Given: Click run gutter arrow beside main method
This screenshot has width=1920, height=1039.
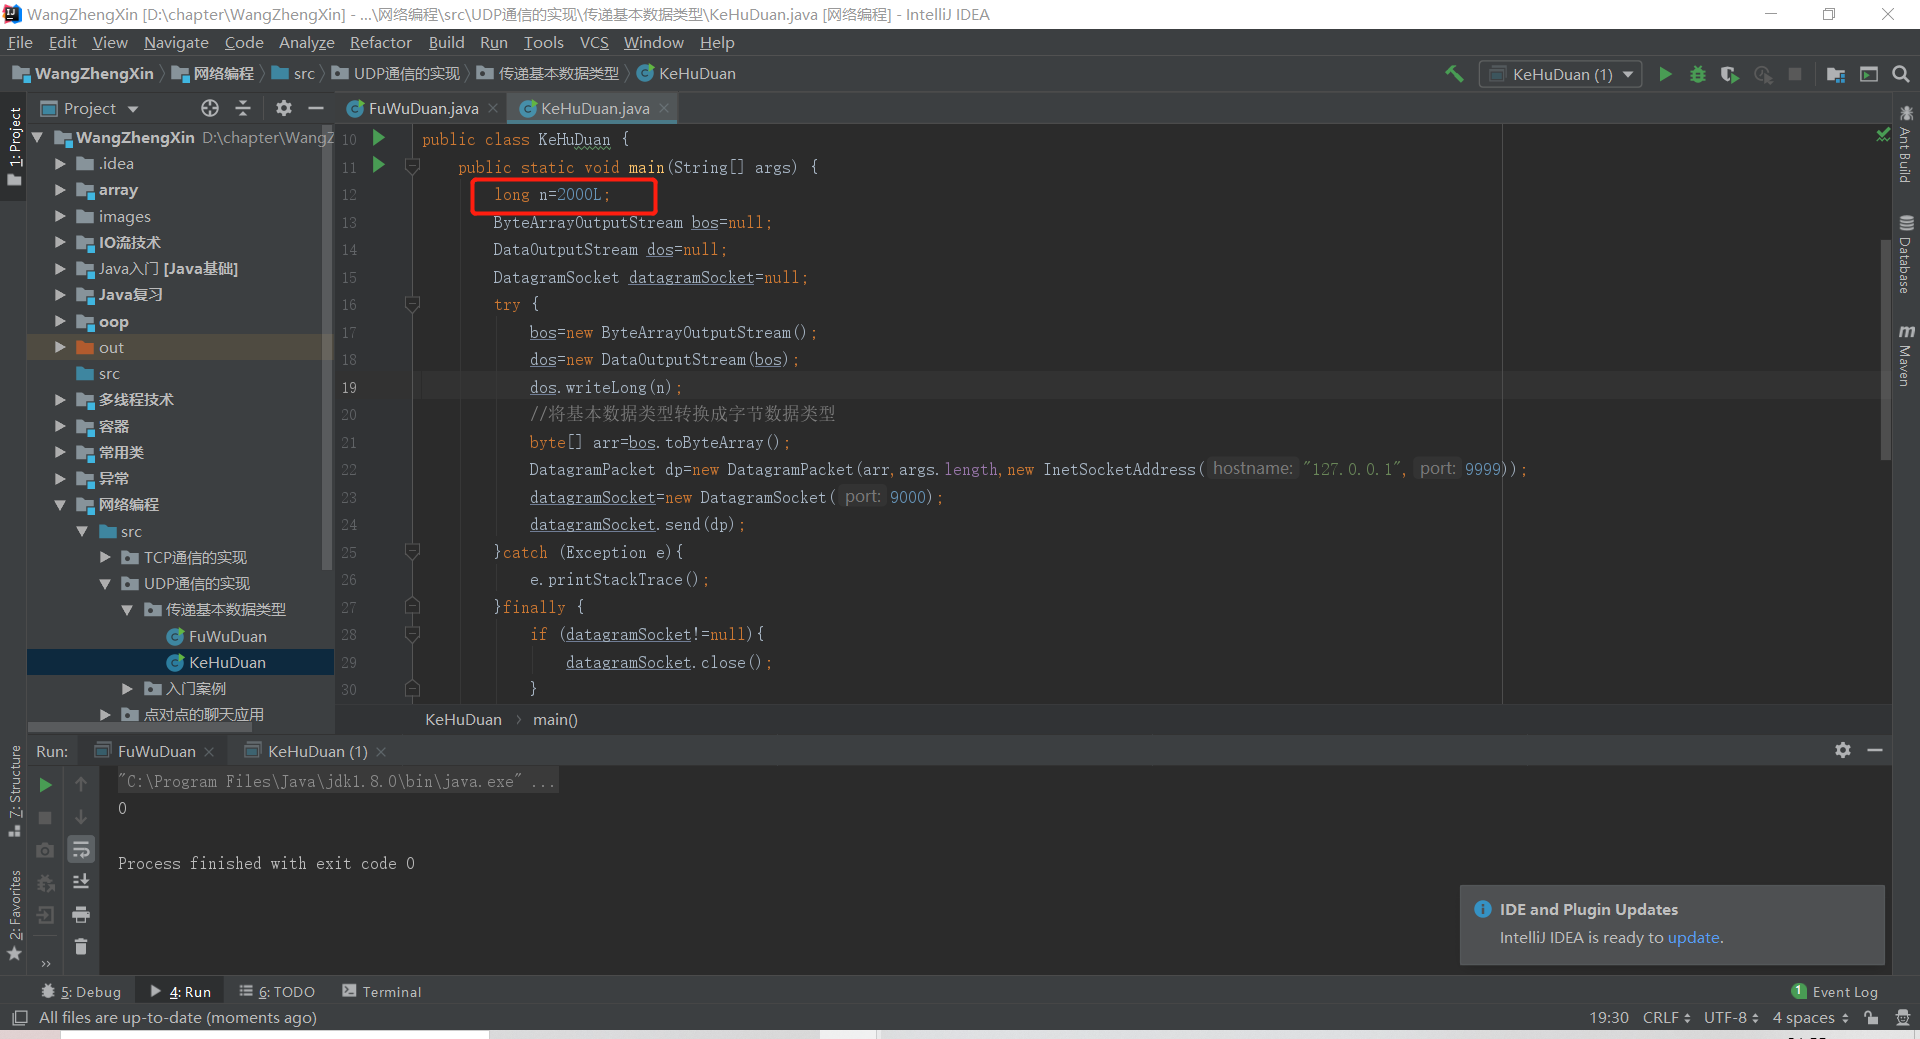Looking at the screenshot, I should click(379, 165).
